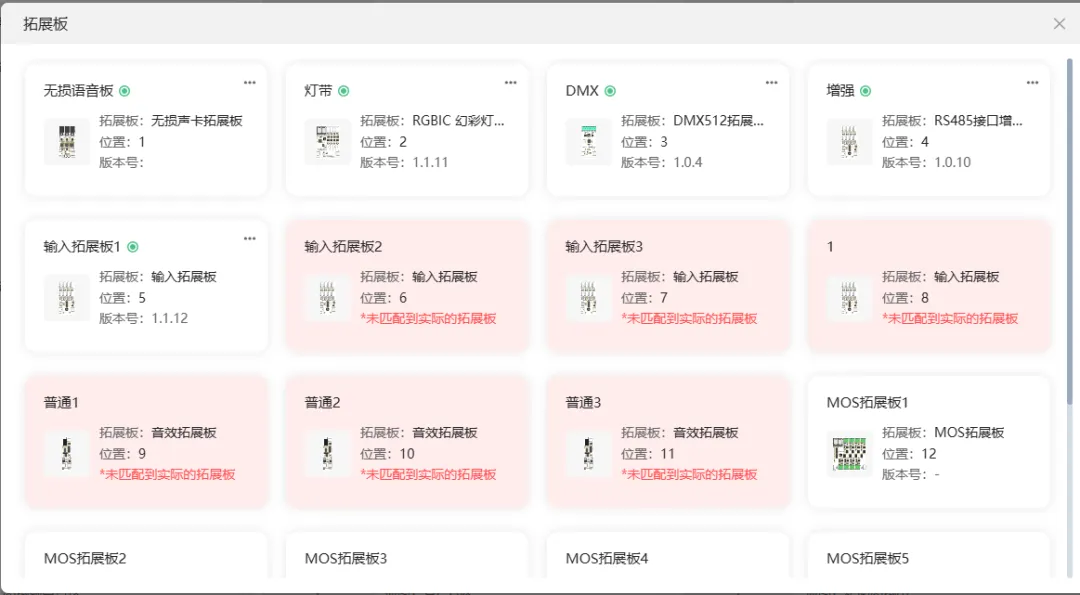This screenshot has height=595, width=1080.
Task: Click version number 1.0.4 on DMX card
Action: [688, 163]
